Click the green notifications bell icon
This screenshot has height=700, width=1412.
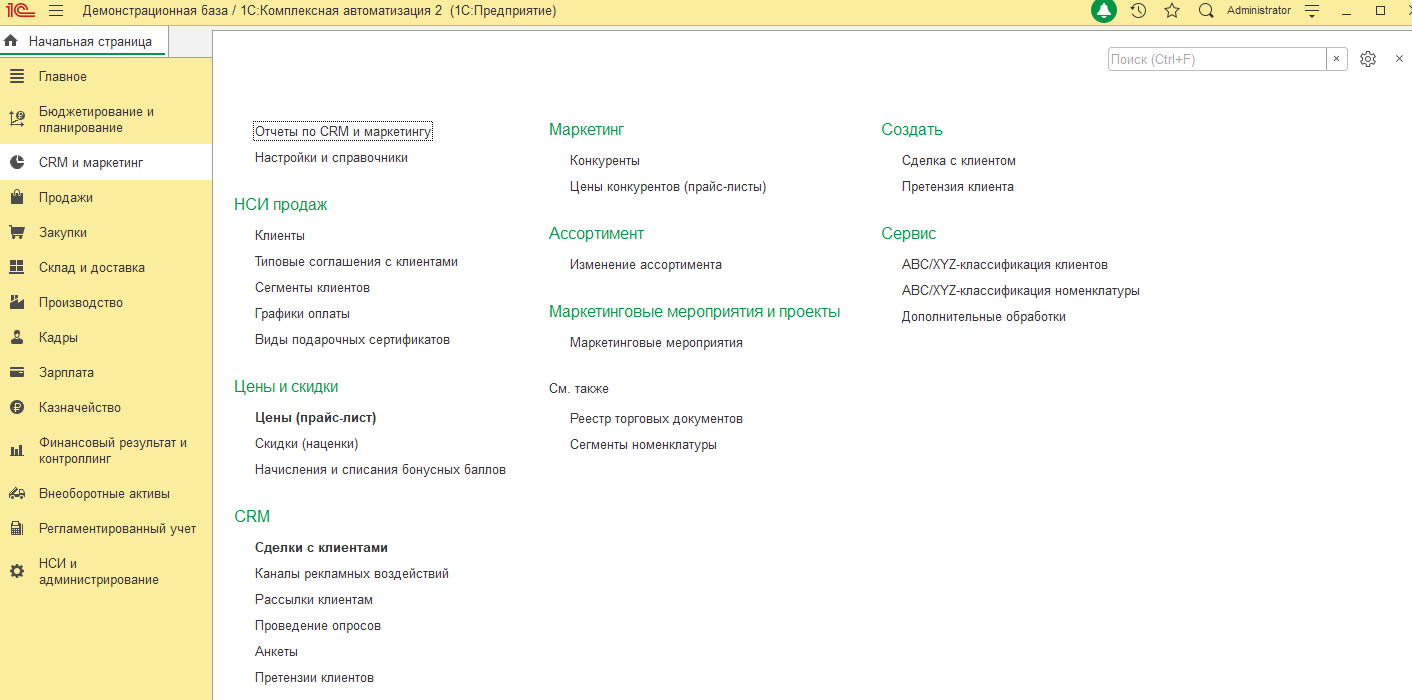1103,11
